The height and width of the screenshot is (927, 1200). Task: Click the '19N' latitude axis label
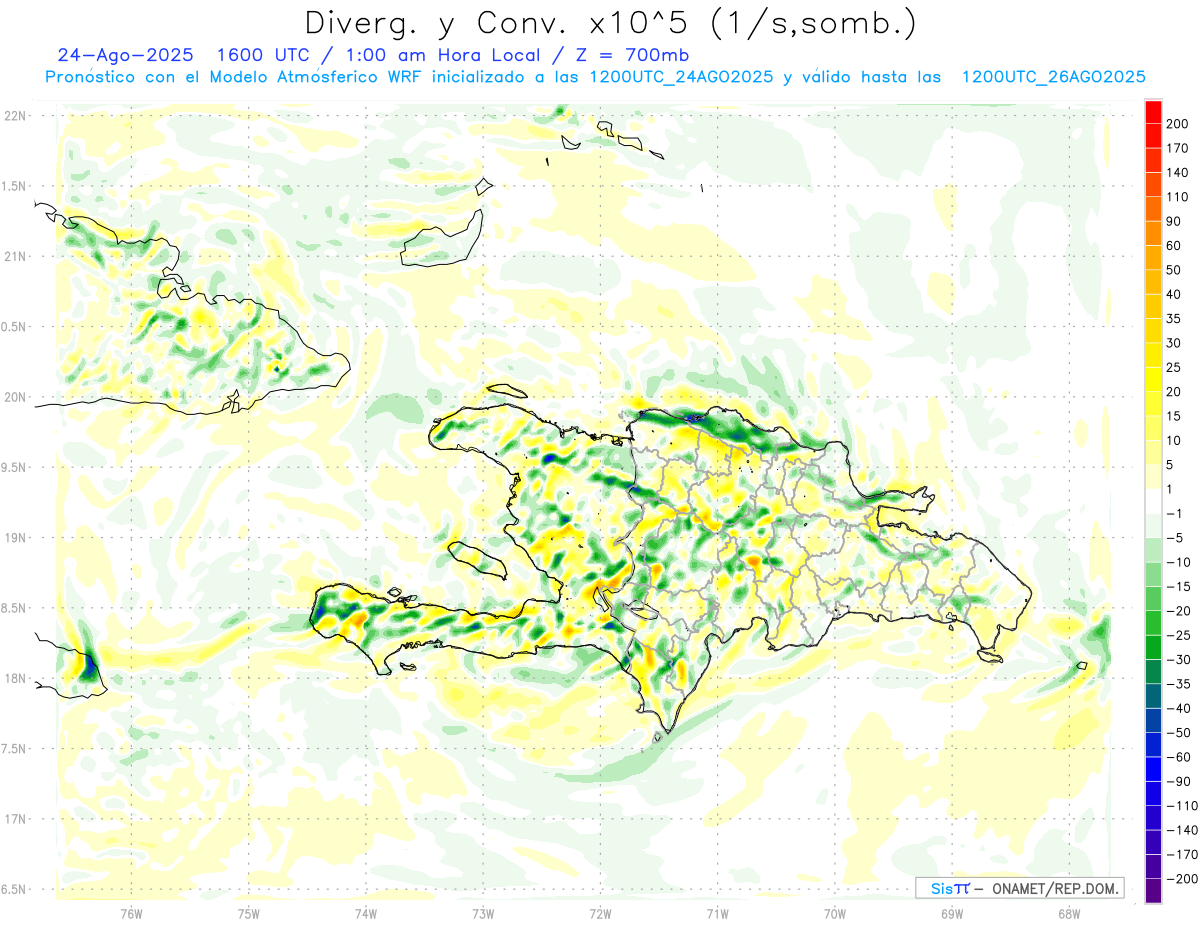[x=15, y=537]
